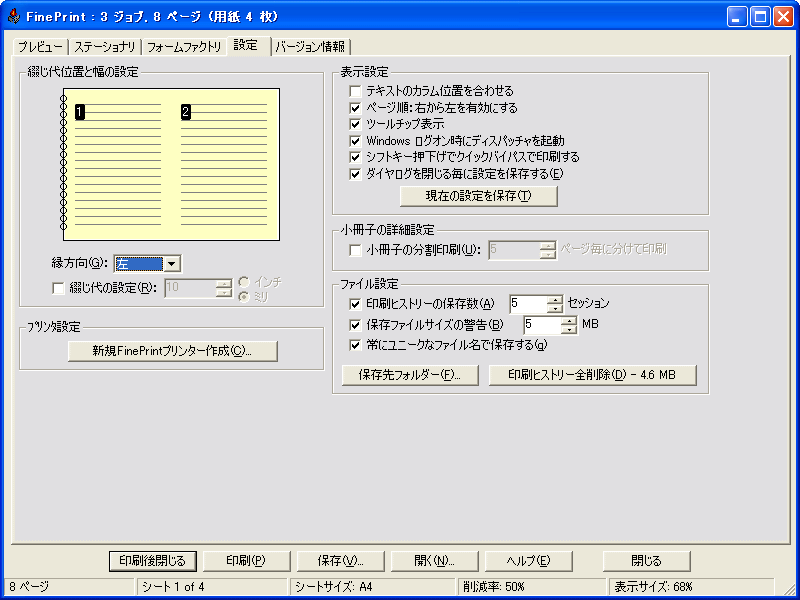Maximize the FinePrint window
This screenshot has width=800, height=600.
[760, 17]
